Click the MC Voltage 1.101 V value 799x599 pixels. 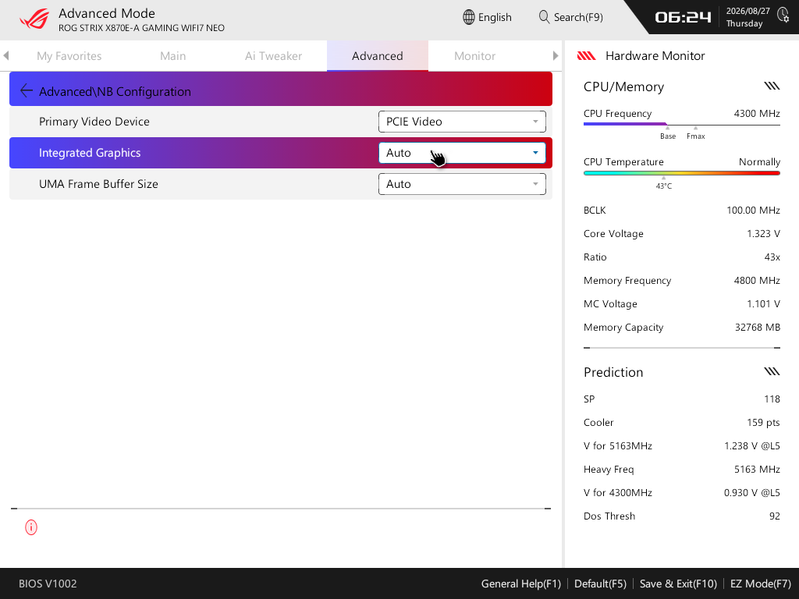coord(763,304)
